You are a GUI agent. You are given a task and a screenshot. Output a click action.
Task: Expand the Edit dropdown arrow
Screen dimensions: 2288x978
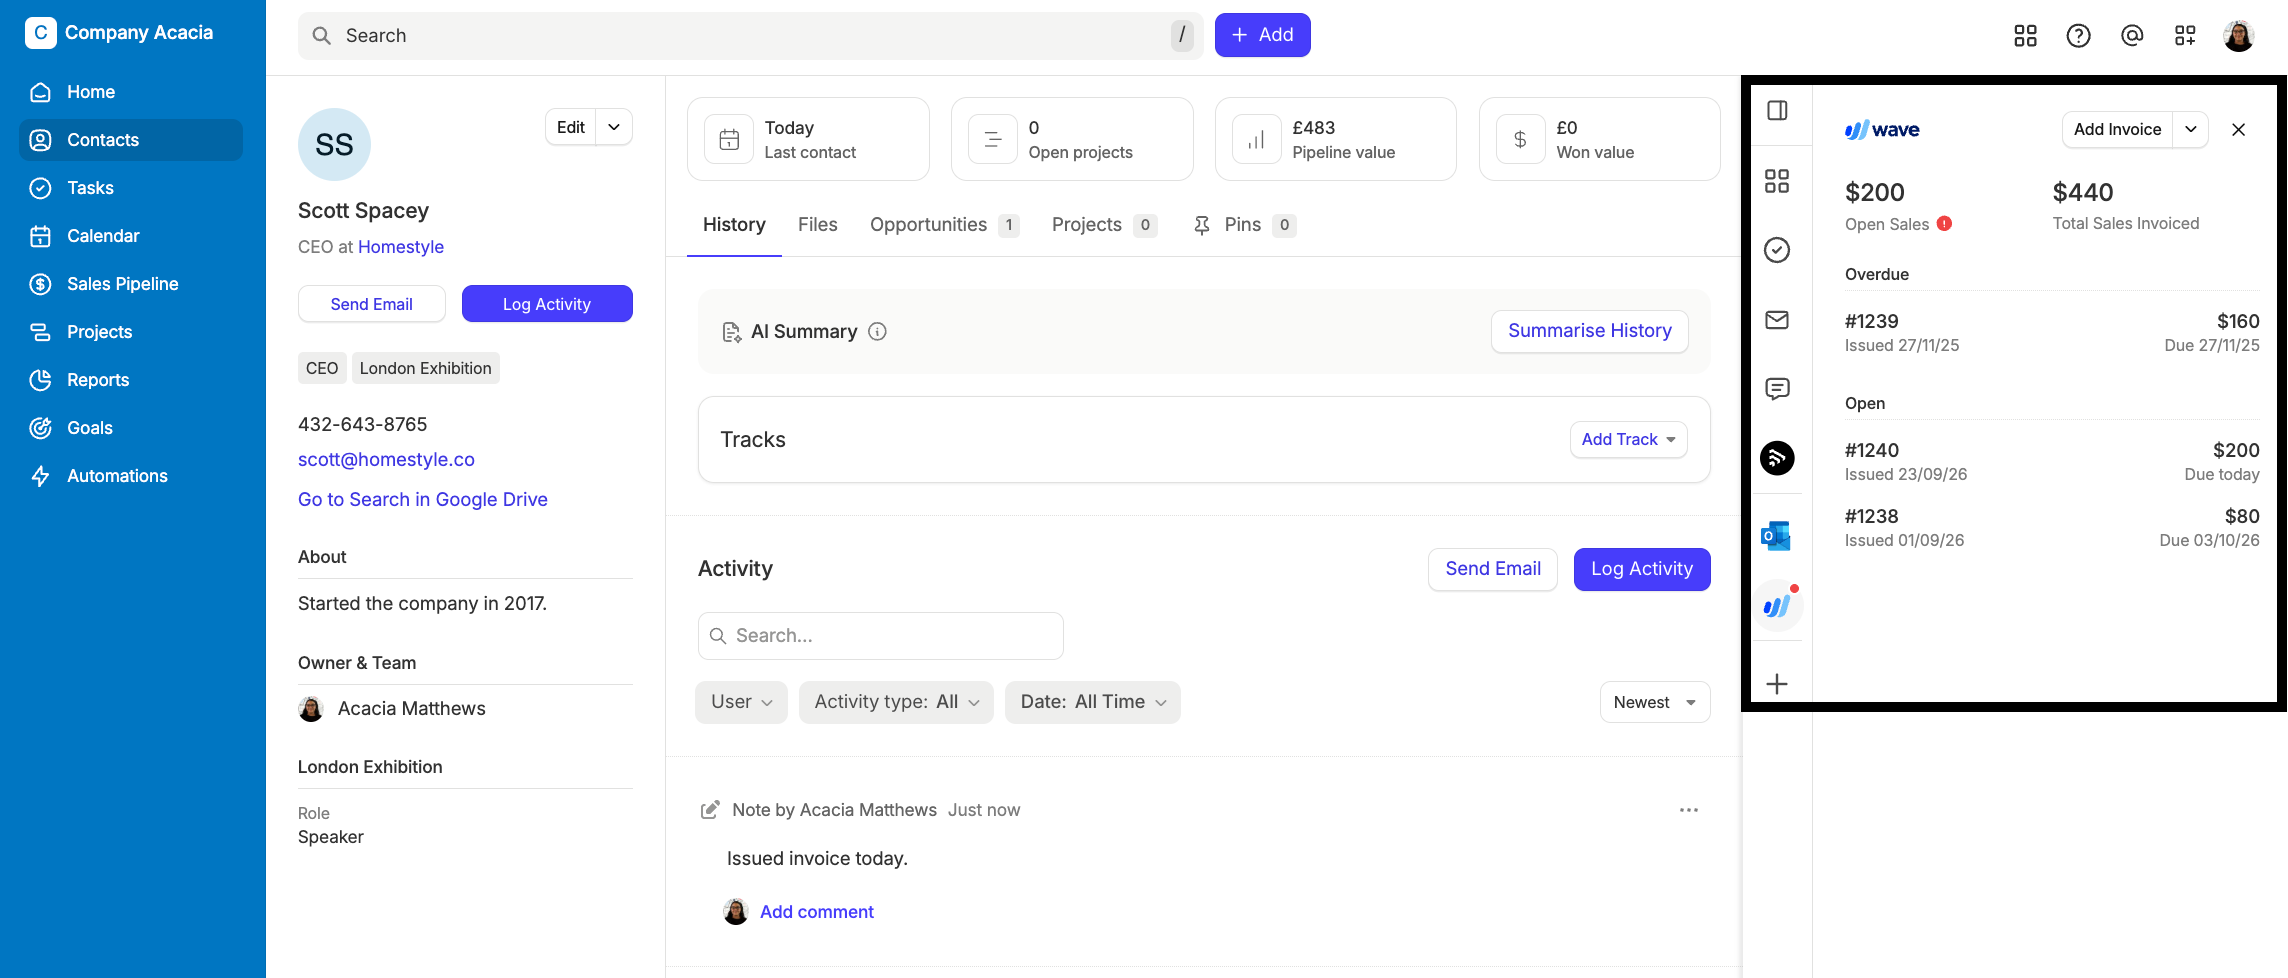tap(614, 127)
